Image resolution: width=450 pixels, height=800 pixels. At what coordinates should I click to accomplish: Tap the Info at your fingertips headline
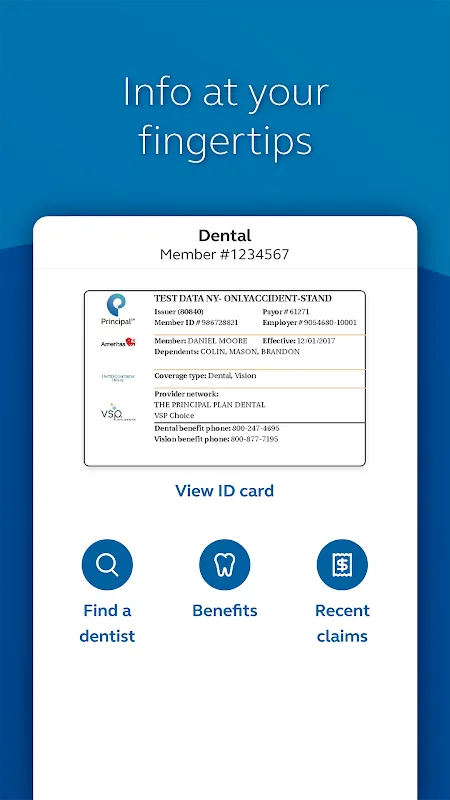[225, 116]
